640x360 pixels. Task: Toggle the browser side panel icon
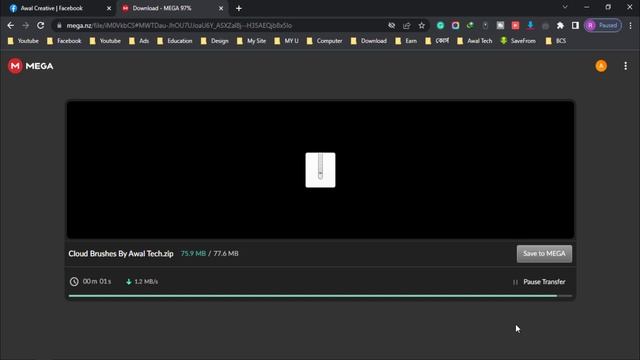click(575, 25)
